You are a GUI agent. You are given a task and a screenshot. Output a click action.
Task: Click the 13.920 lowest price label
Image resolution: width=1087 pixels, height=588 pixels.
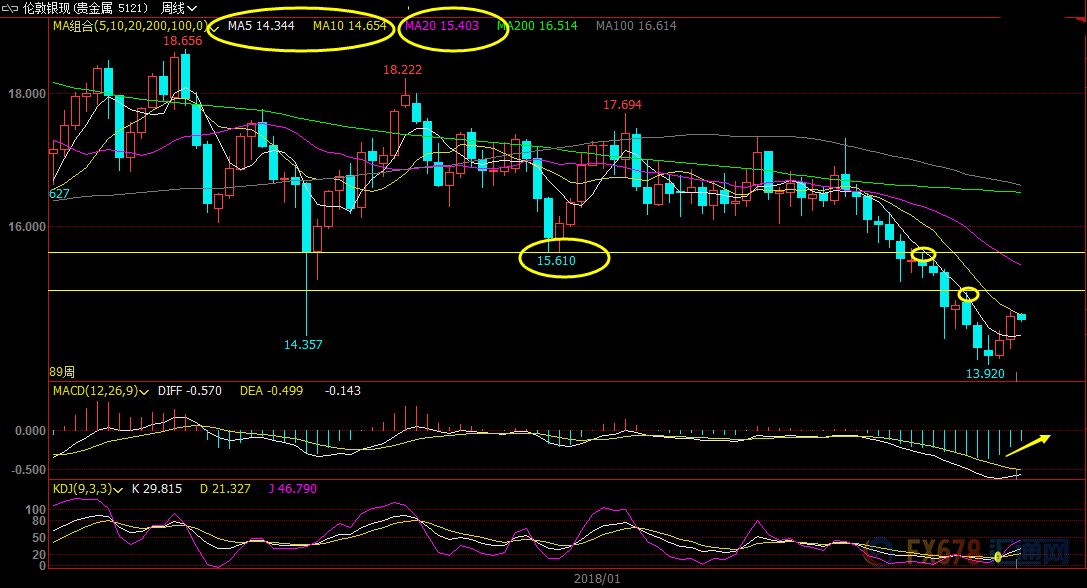[985, 374]
